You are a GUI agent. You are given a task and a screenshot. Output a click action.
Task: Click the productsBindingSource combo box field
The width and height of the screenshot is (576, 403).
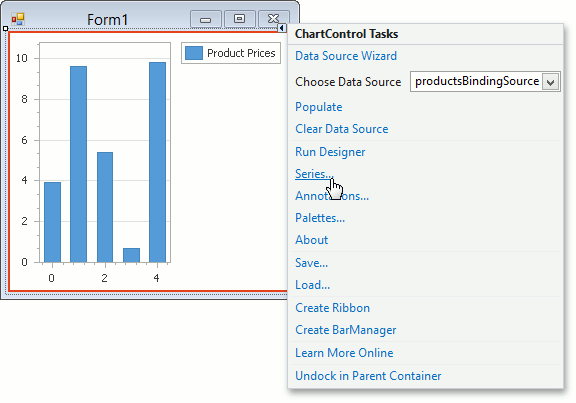point(485,82)
